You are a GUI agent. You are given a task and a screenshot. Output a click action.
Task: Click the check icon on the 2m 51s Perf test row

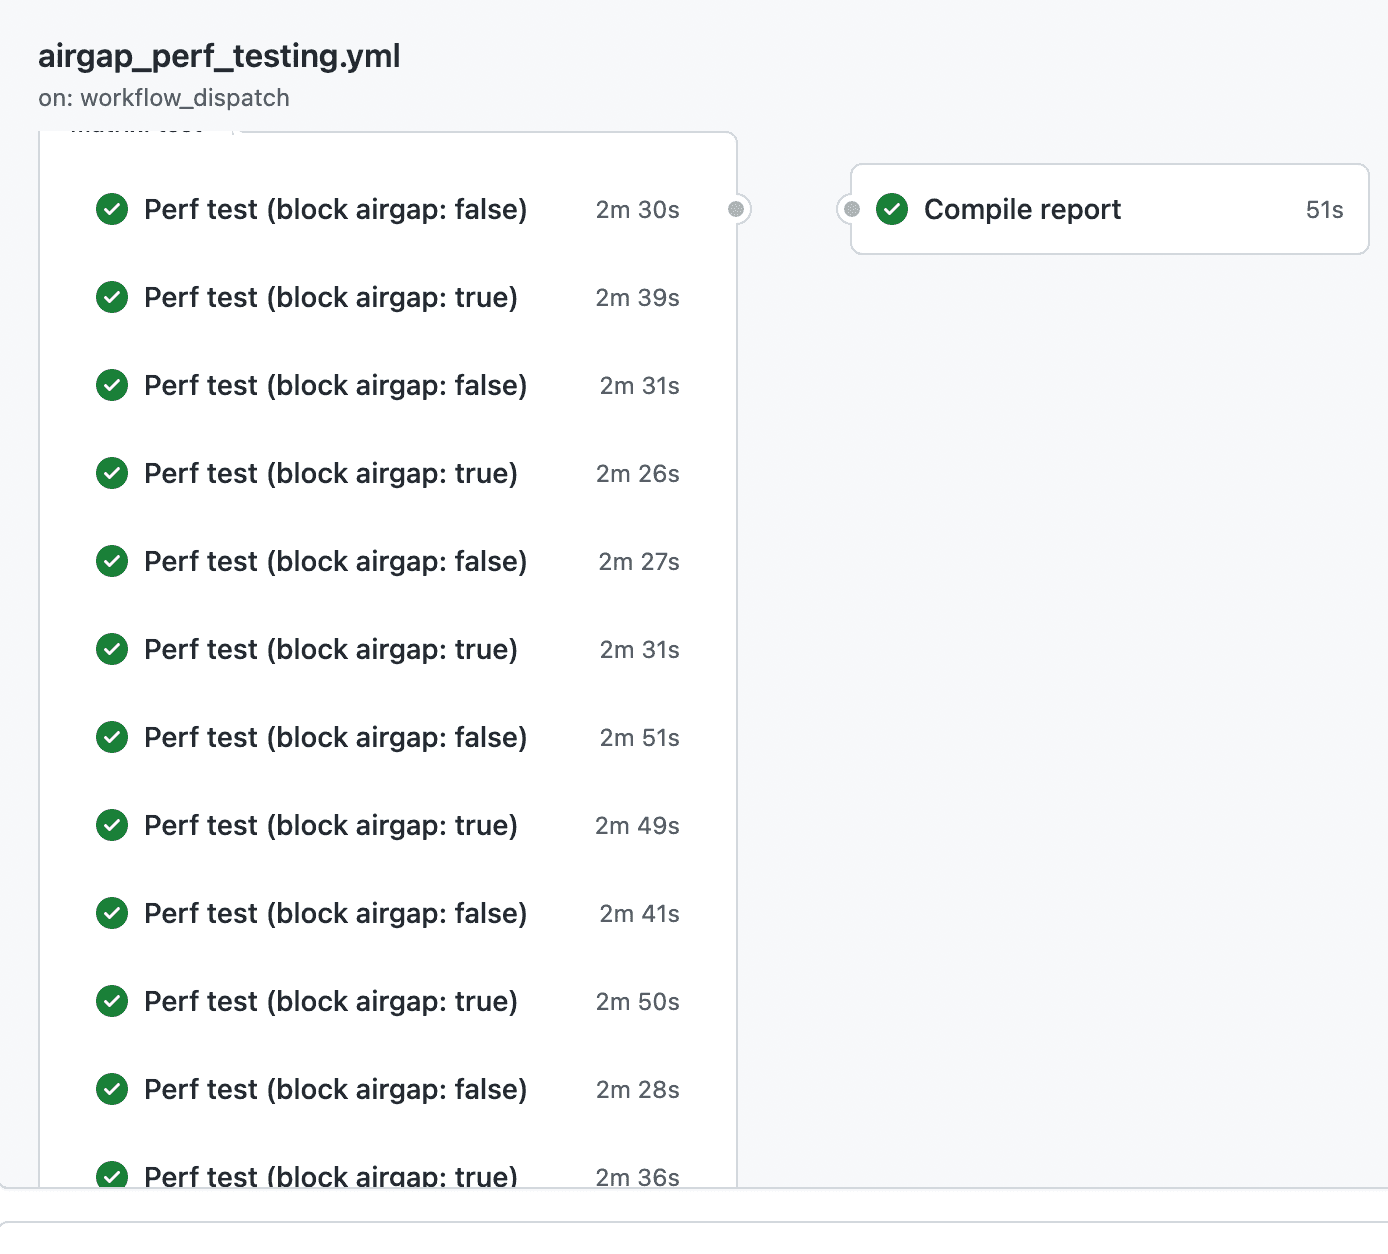point(112,737)
